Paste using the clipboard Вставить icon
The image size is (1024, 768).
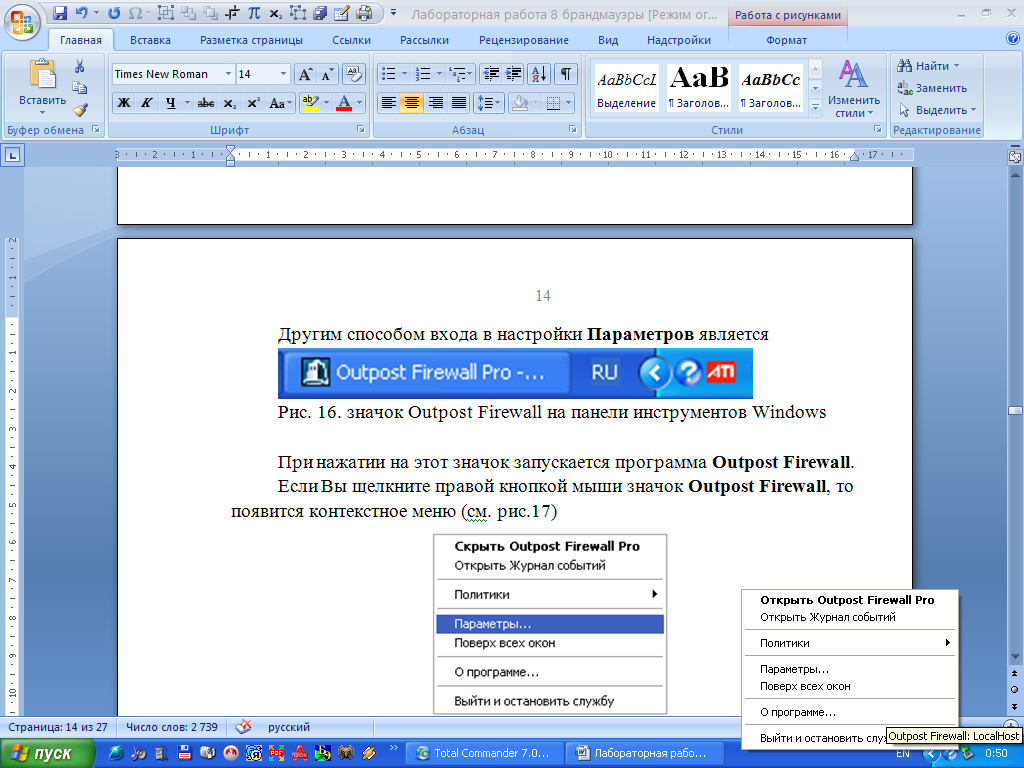[x=42, y=74]
